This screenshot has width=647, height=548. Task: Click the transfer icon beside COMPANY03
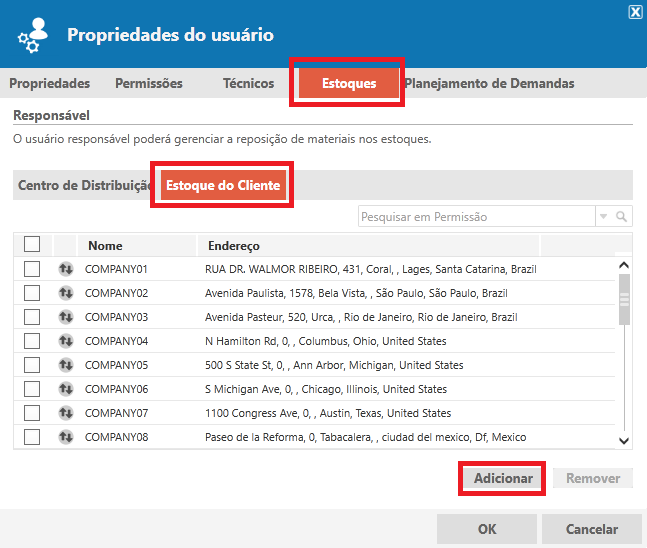[x=66, y=317]
